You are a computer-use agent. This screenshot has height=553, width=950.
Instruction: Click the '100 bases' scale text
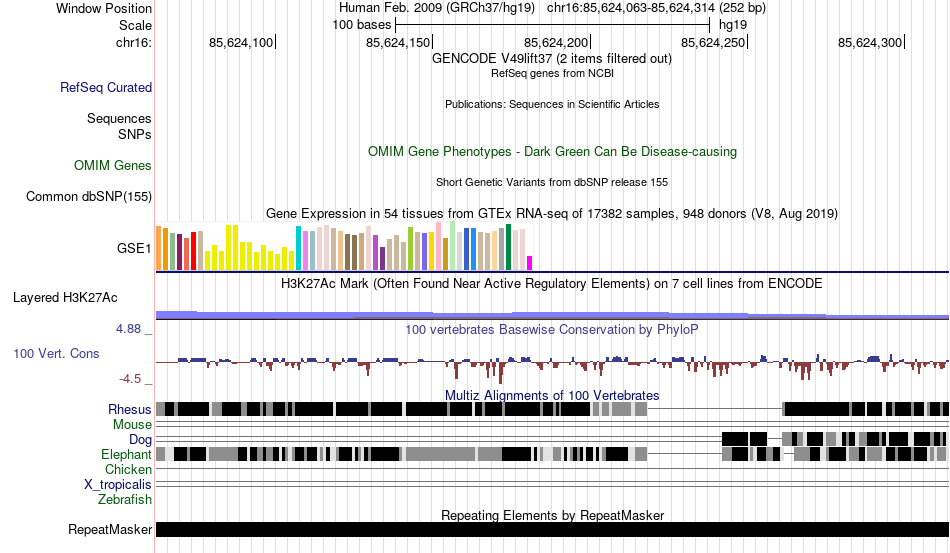click(x=362, y=25)
